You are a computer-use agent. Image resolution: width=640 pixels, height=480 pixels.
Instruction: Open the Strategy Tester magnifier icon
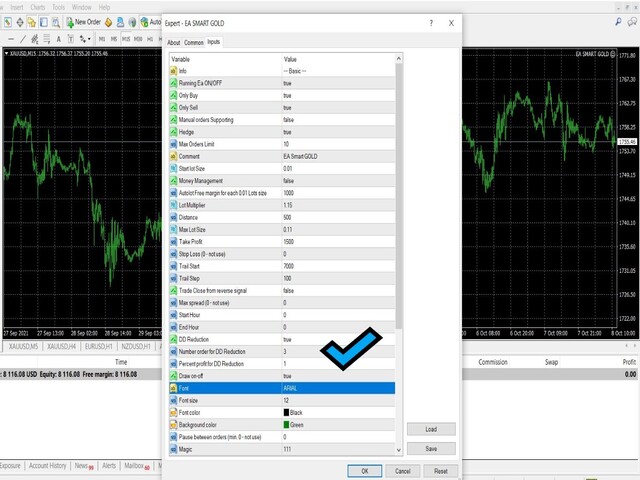[x=56, y=22]
